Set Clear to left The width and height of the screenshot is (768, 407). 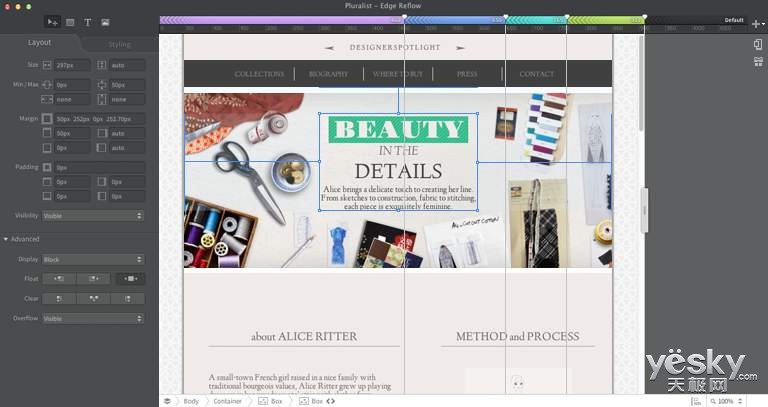click(x=59, y=298)
